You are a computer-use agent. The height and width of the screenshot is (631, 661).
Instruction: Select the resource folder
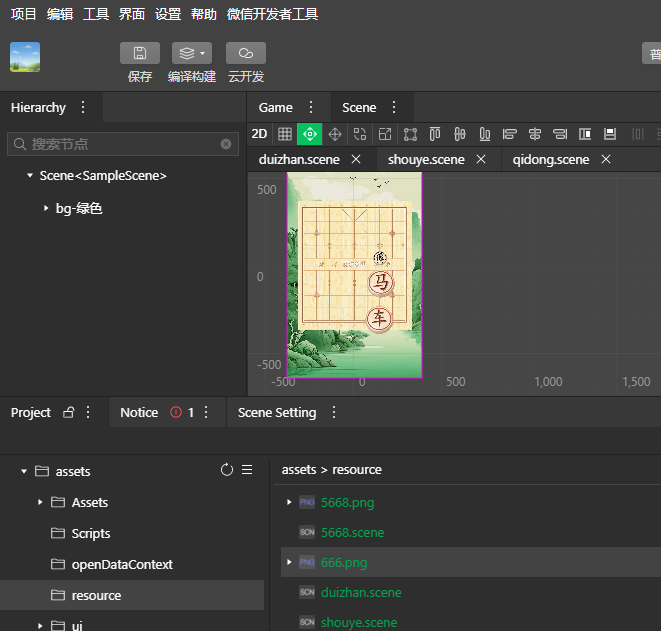[x=132, y=595]
